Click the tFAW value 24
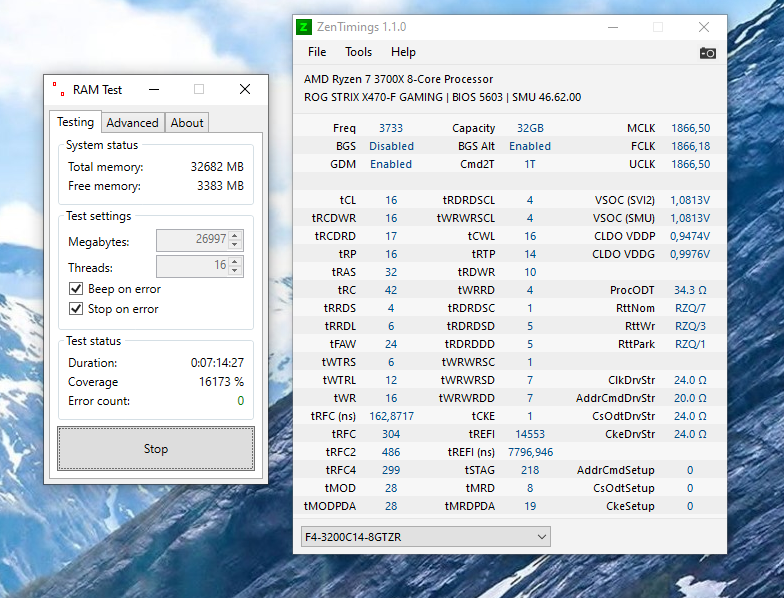The width and height of the screenshot is (784, 598). [391, 344]
